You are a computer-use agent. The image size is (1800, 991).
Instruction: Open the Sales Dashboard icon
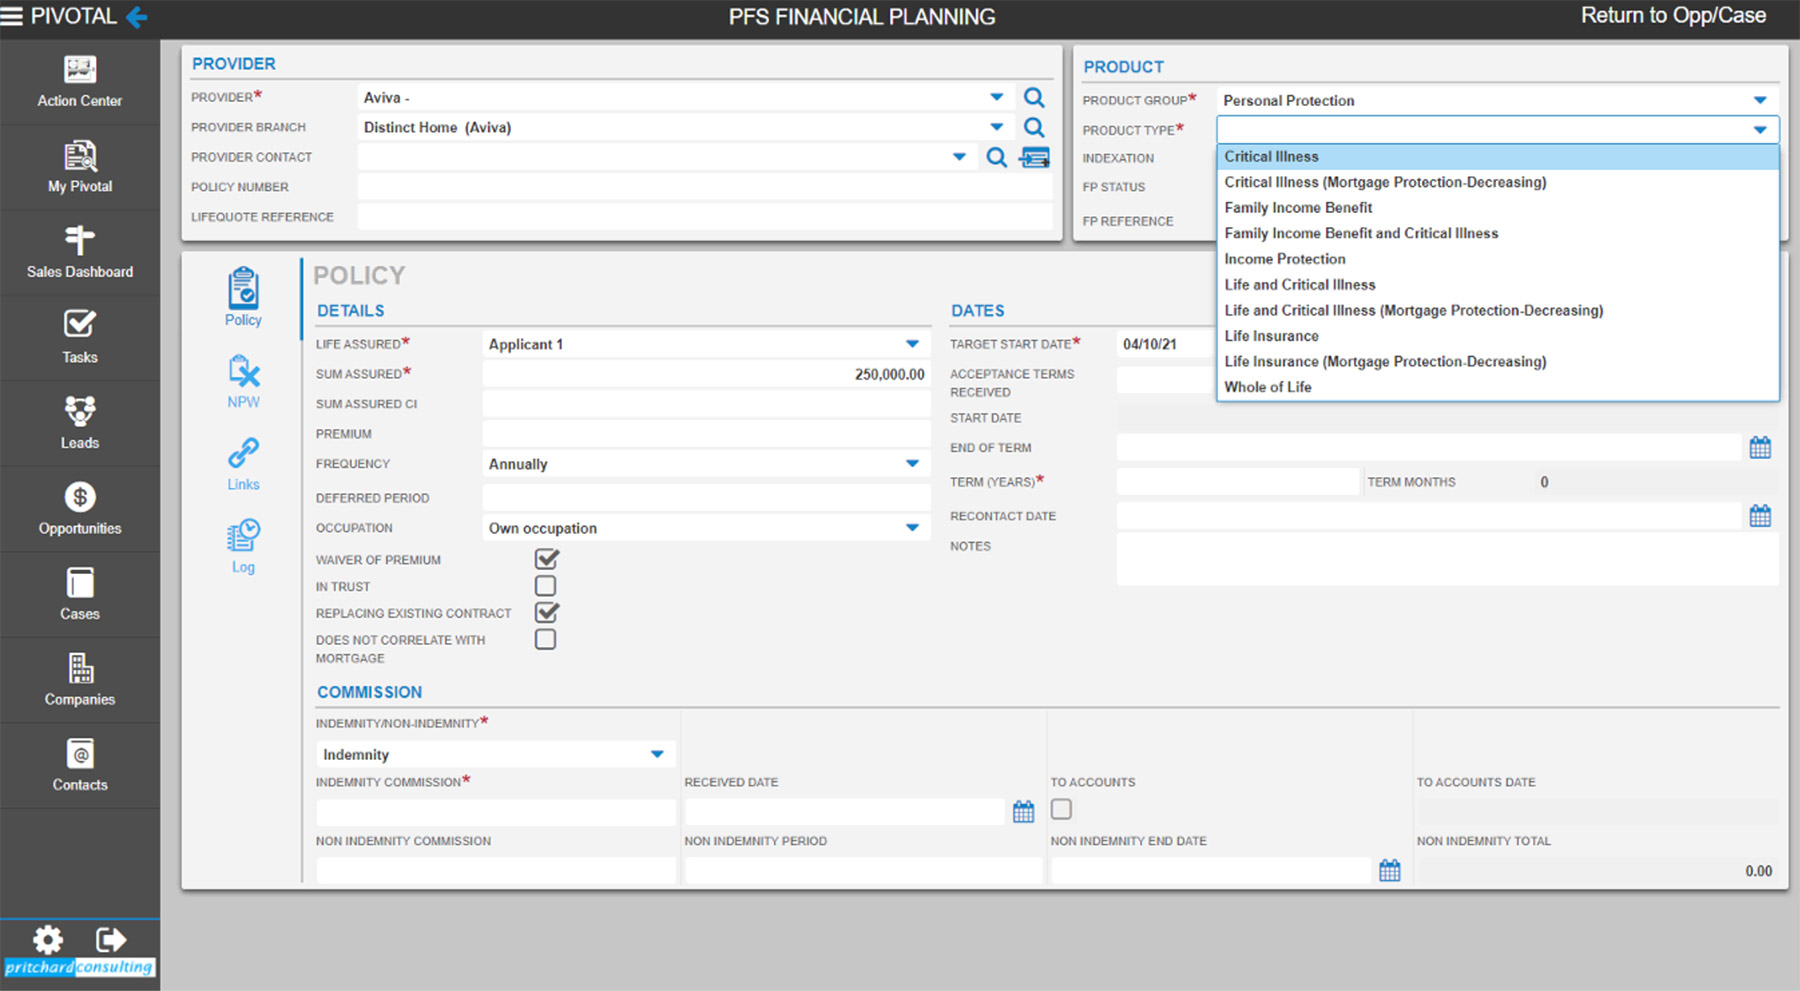[x=79, y=252]
